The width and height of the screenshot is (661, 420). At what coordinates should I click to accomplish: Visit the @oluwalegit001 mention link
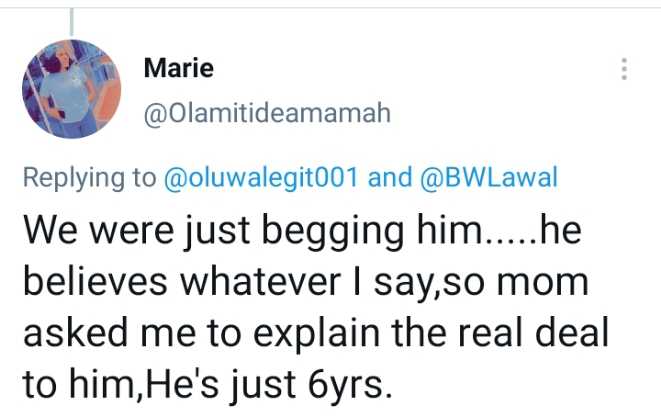tap(261, 178)
